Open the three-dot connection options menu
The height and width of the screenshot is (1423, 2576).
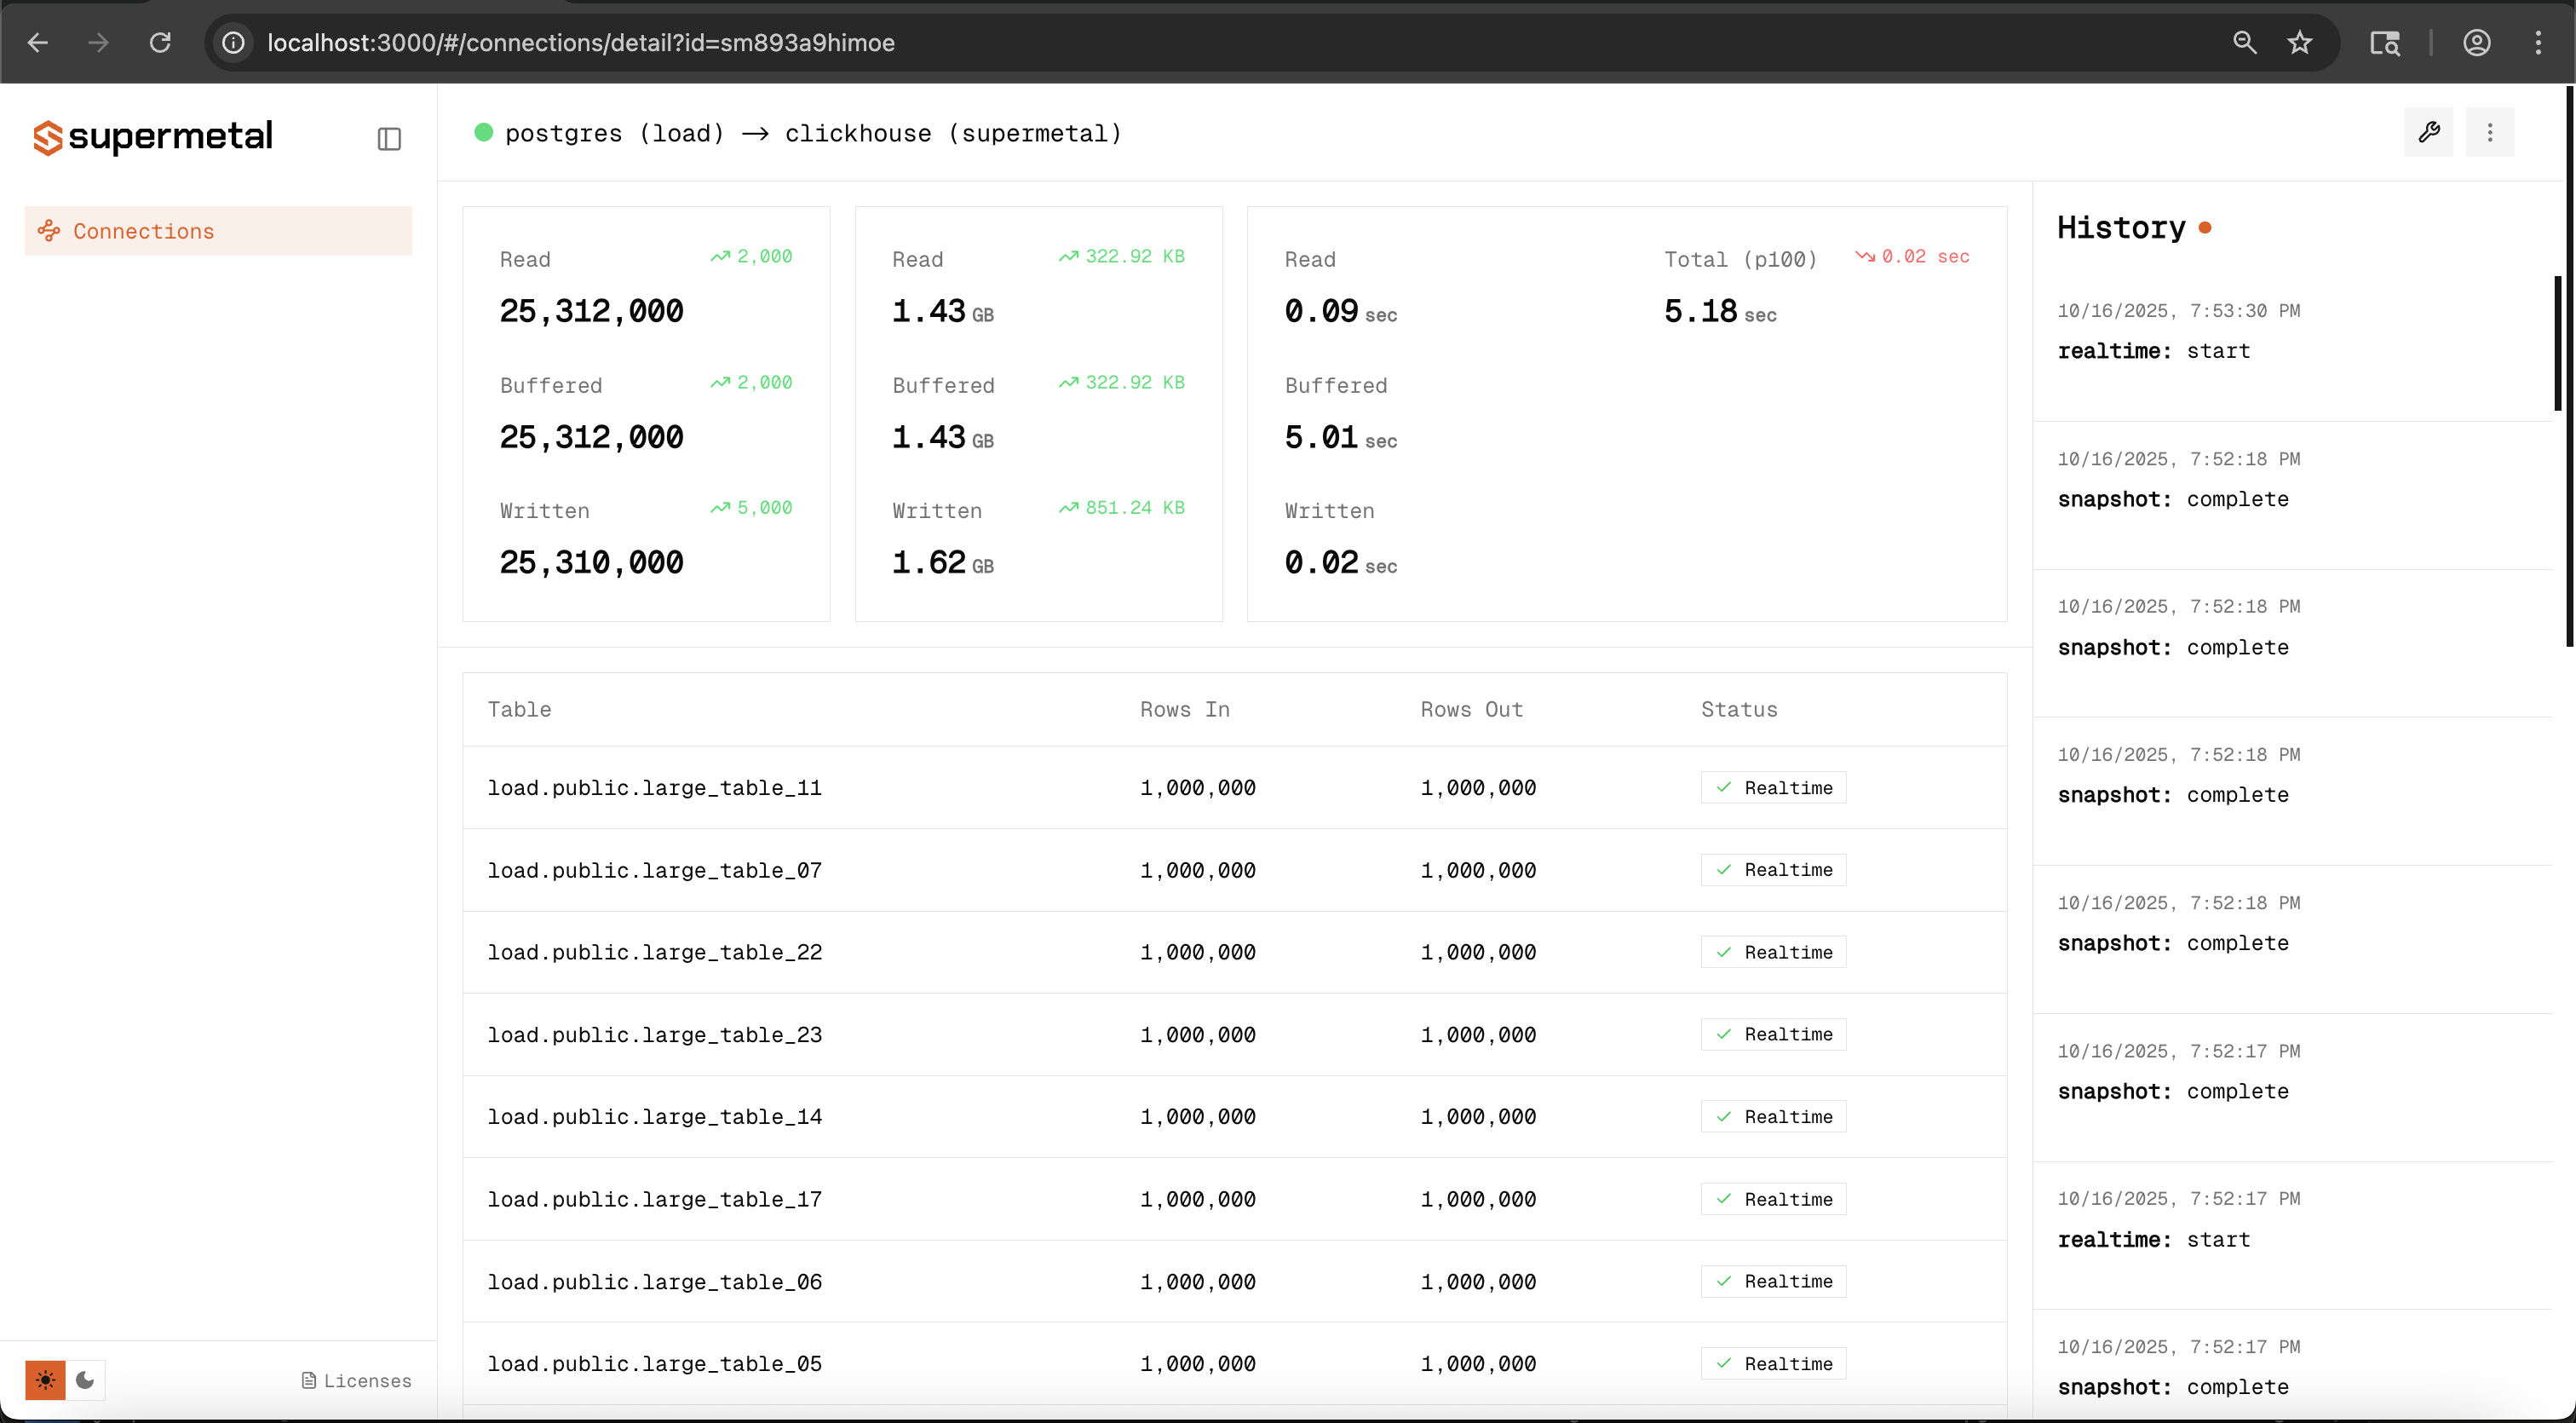2489,133
